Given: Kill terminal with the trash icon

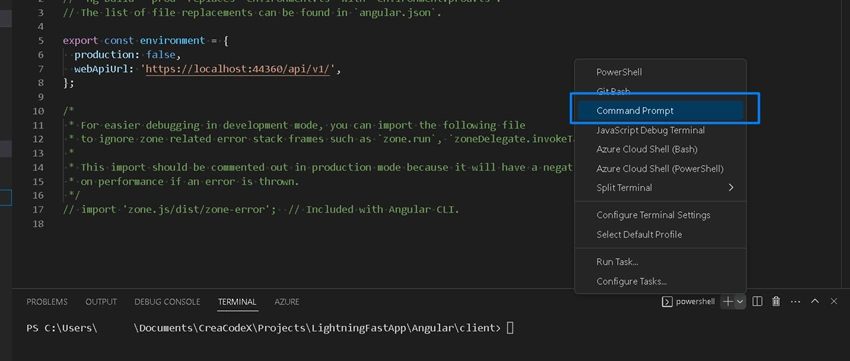Looking at the screenshot, I should (x=776, y=301).
